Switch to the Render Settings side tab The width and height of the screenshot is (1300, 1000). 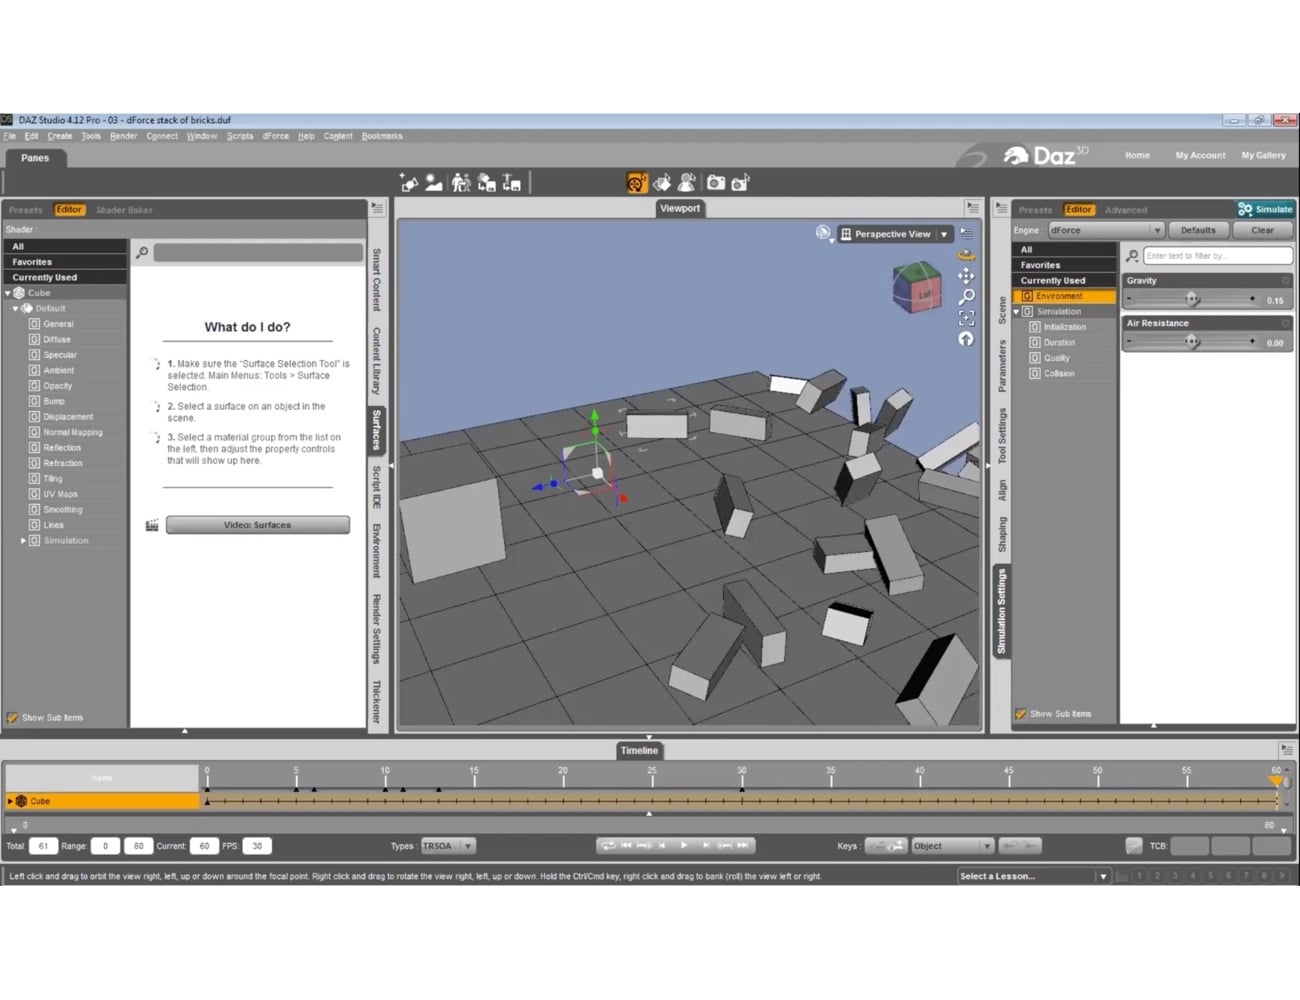pos(376,629)
